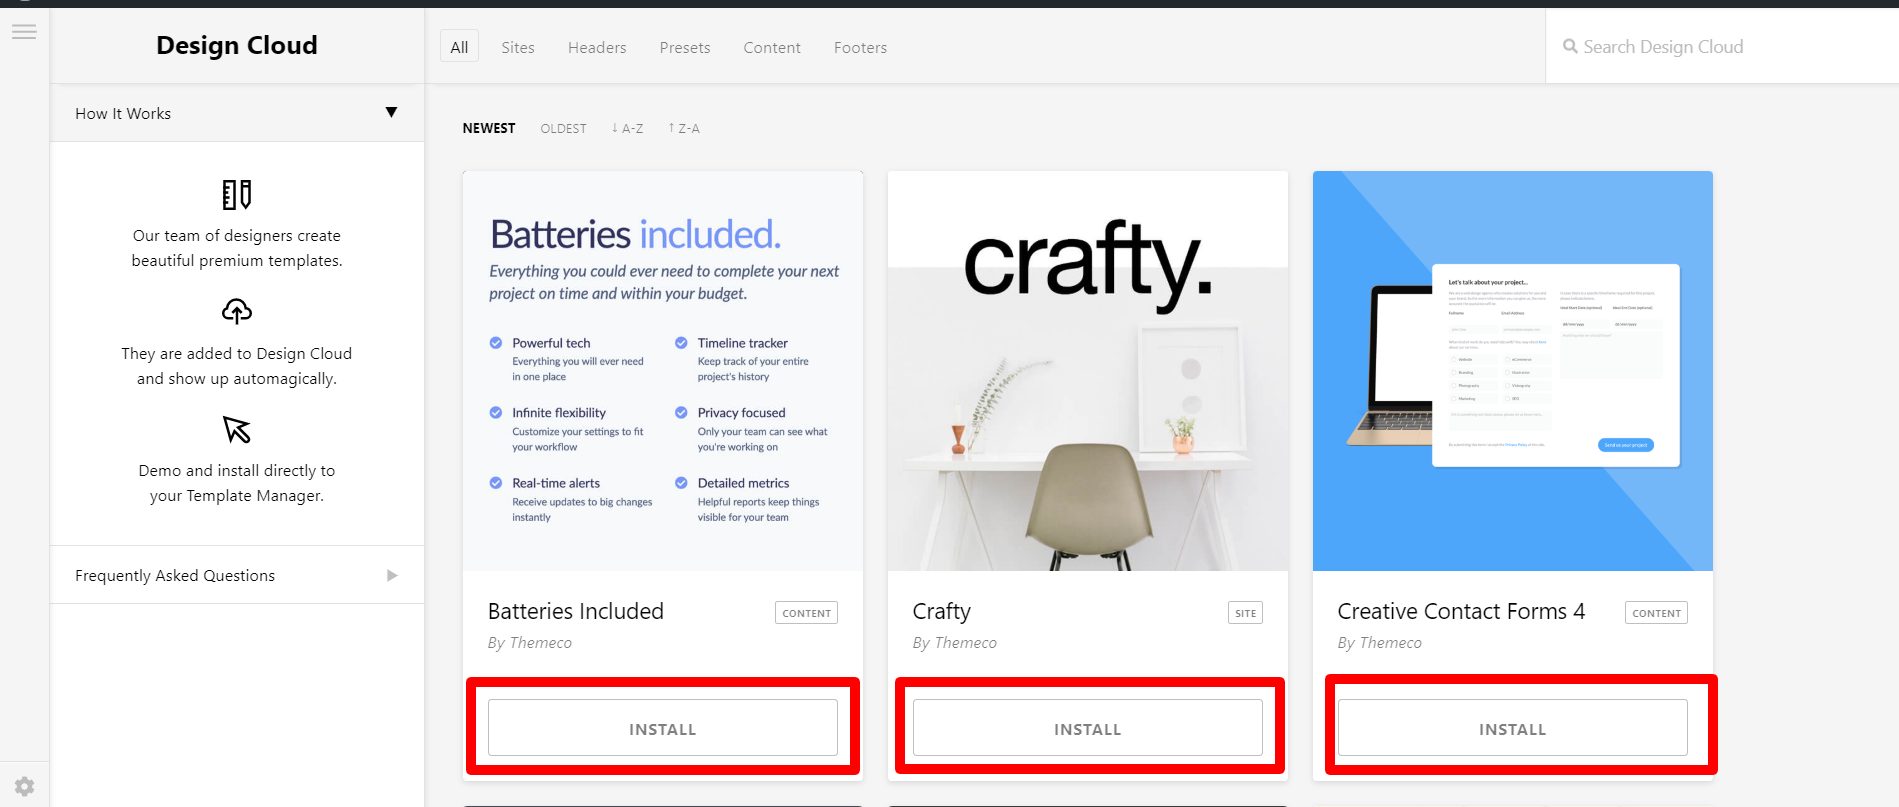Click the cursor arrow install icon
Image resolution: width=1899 pixels, height=807 pixels.
click(x=237, y=430)
